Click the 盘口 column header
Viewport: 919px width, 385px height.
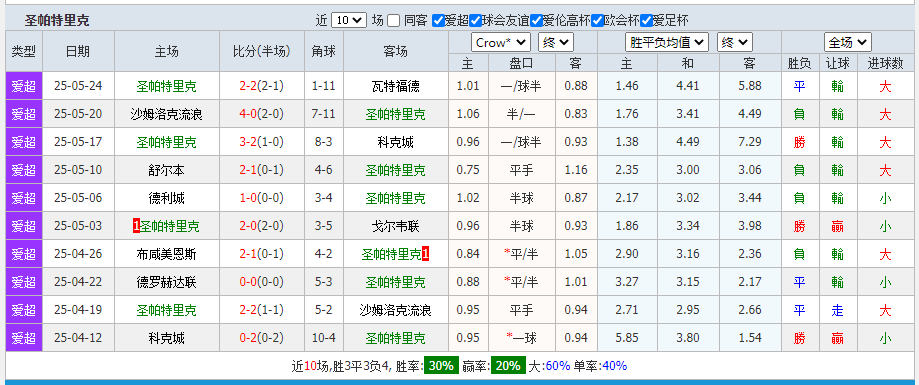click(521, 63)
